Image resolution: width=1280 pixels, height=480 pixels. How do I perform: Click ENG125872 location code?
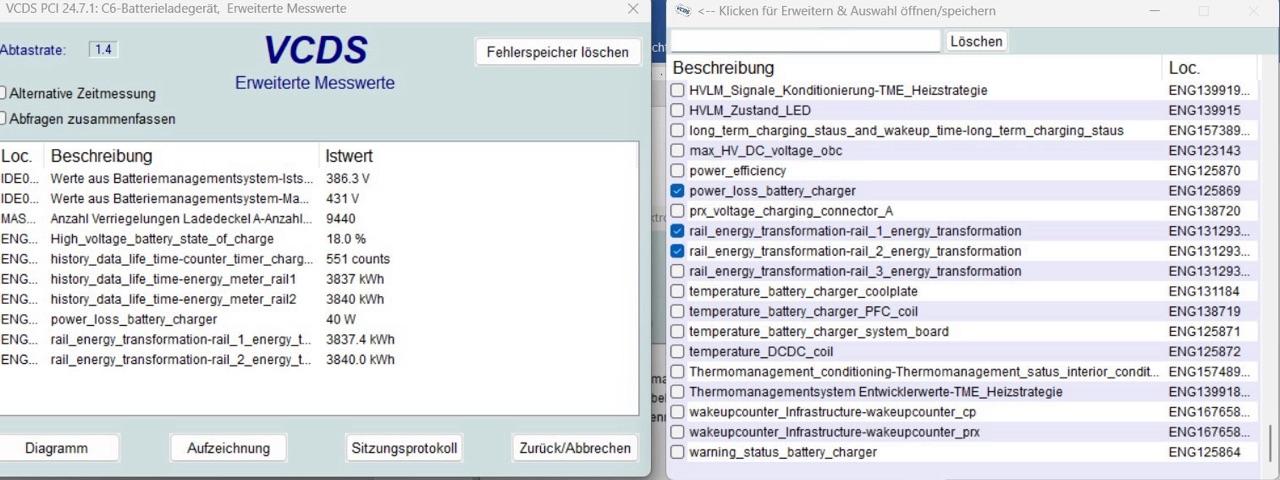1204,351
